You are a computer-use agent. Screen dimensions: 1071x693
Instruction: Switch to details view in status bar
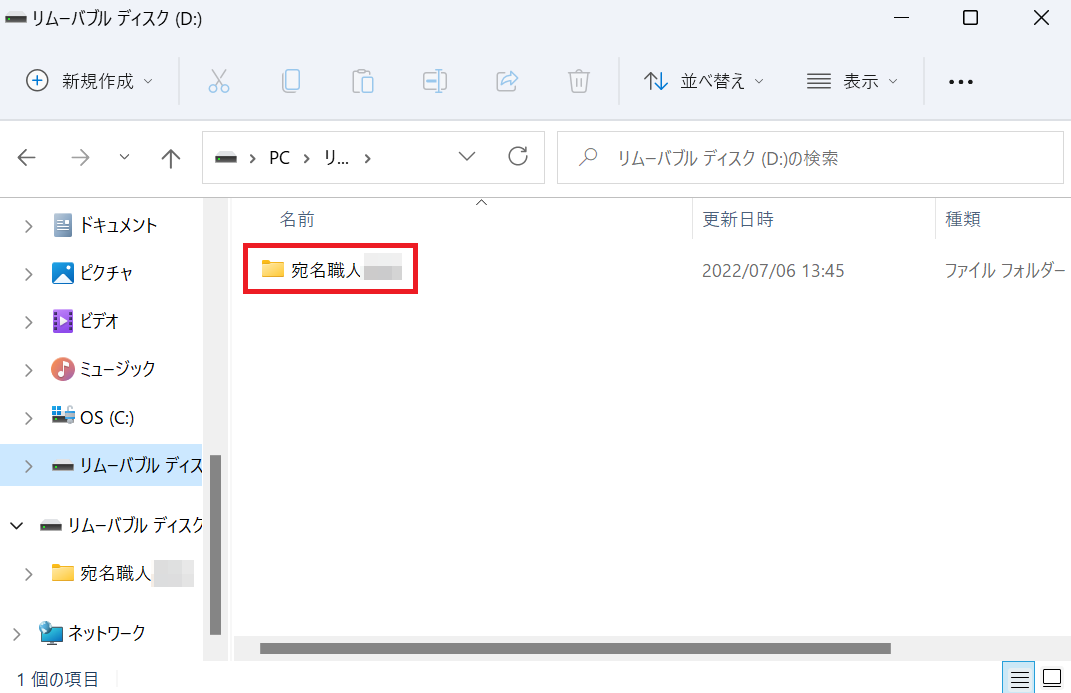point(1019,679)
